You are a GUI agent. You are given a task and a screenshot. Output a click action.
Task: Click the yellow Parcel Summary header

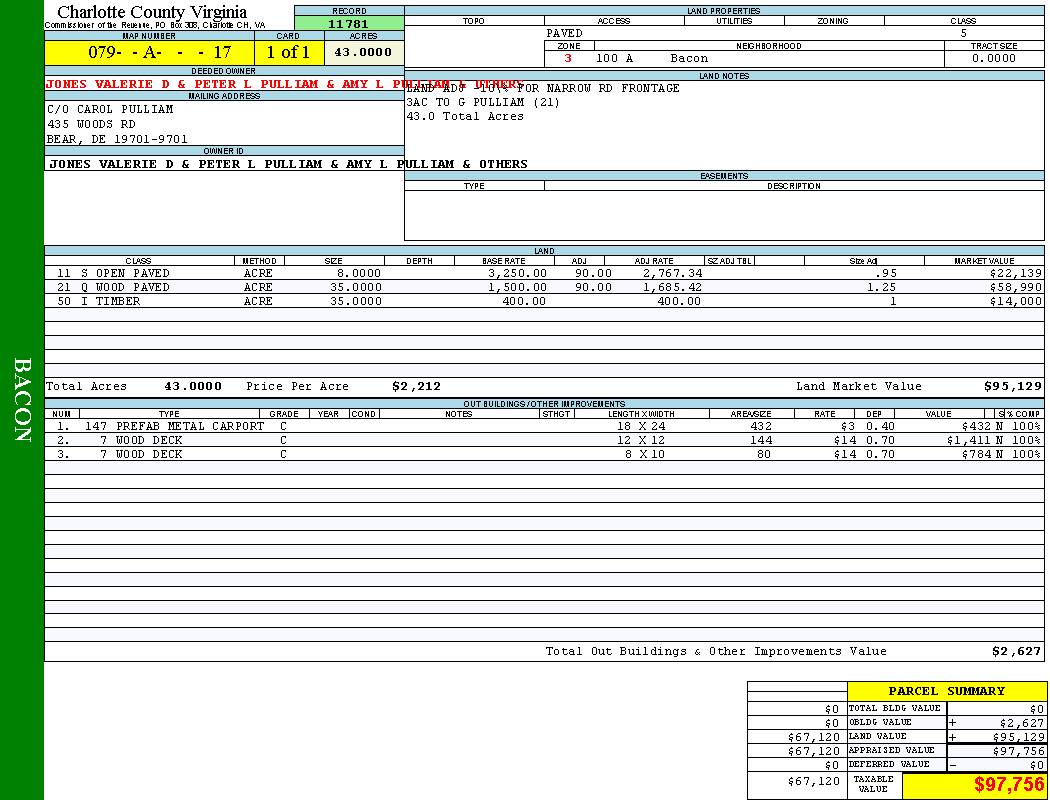(x=946, y=691)
